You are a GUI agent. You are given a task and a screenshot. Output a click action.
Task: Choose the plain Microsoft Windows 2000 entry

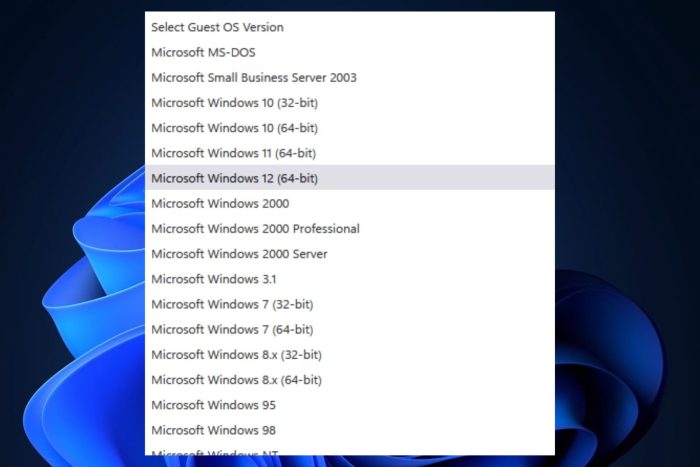pyautogui.click(x=350, y=204)
